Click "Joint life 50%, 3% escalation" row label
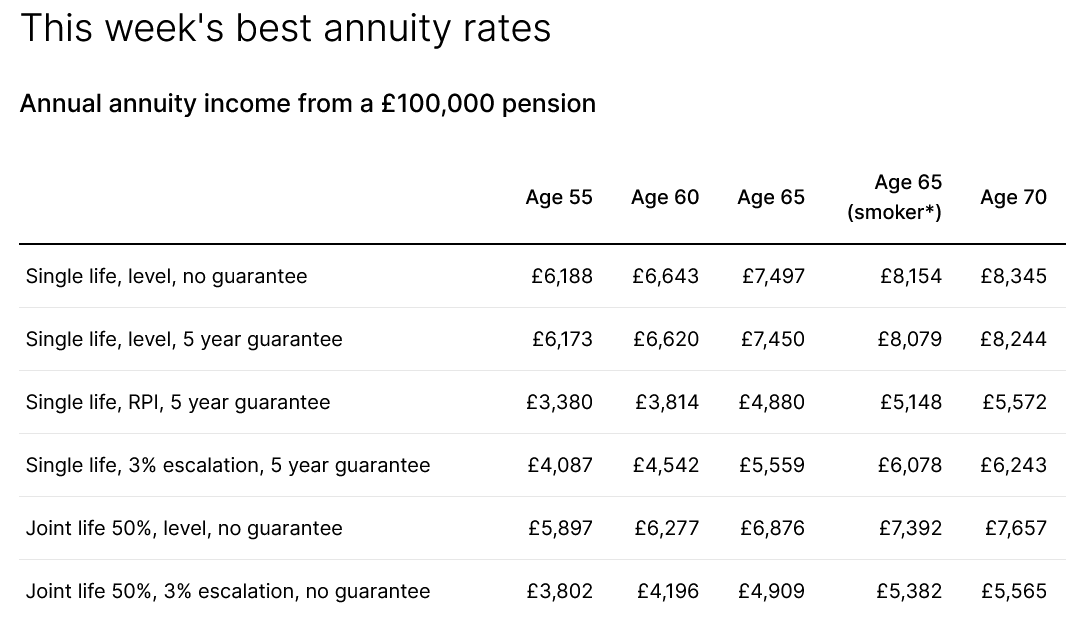This screenshot has height=622, width=1066. point(228,591)
